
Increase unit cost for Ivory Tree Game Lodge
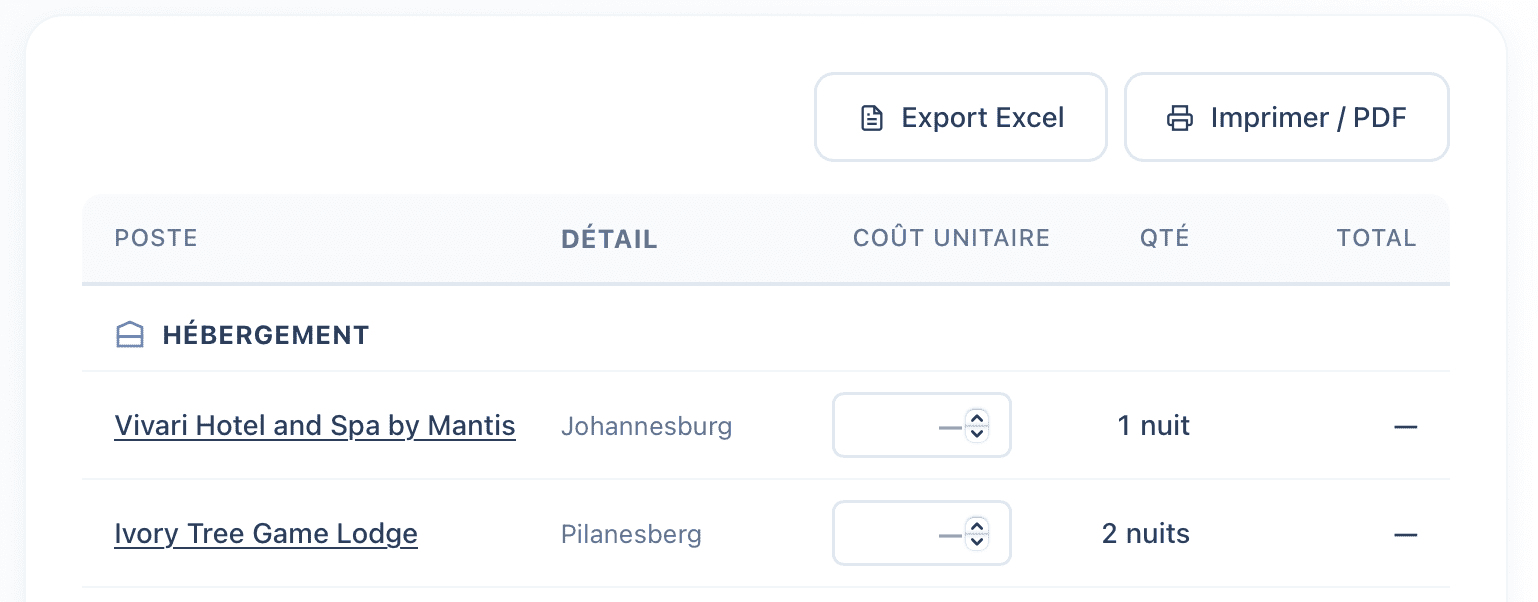[978, 526]
